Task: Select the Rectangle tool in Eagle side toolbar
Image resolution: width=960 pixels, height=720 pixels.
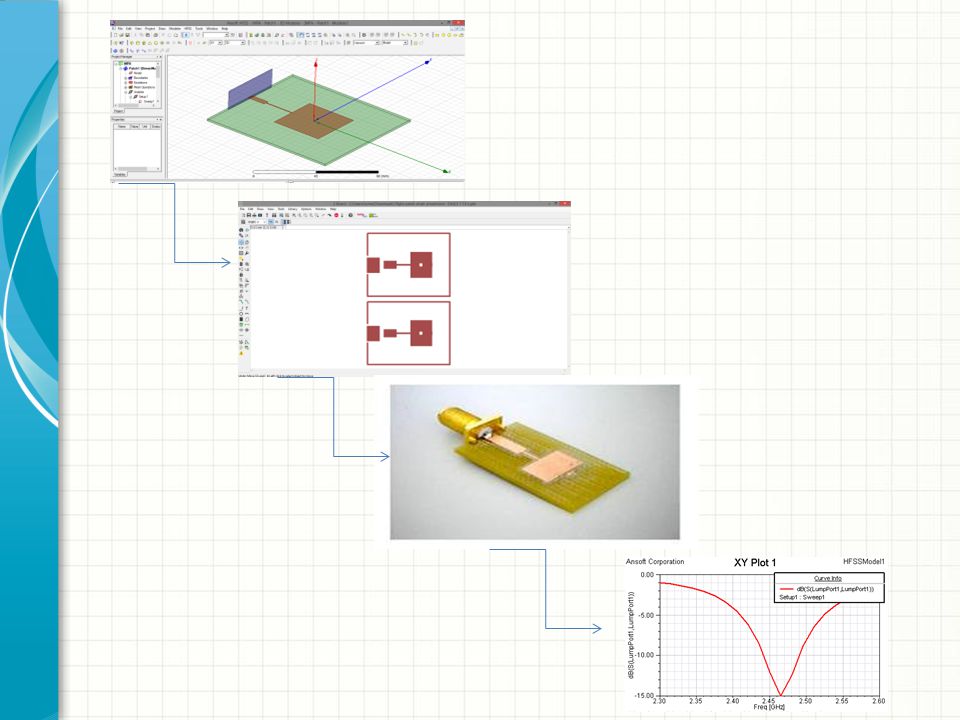Action: tap(241, 319)
